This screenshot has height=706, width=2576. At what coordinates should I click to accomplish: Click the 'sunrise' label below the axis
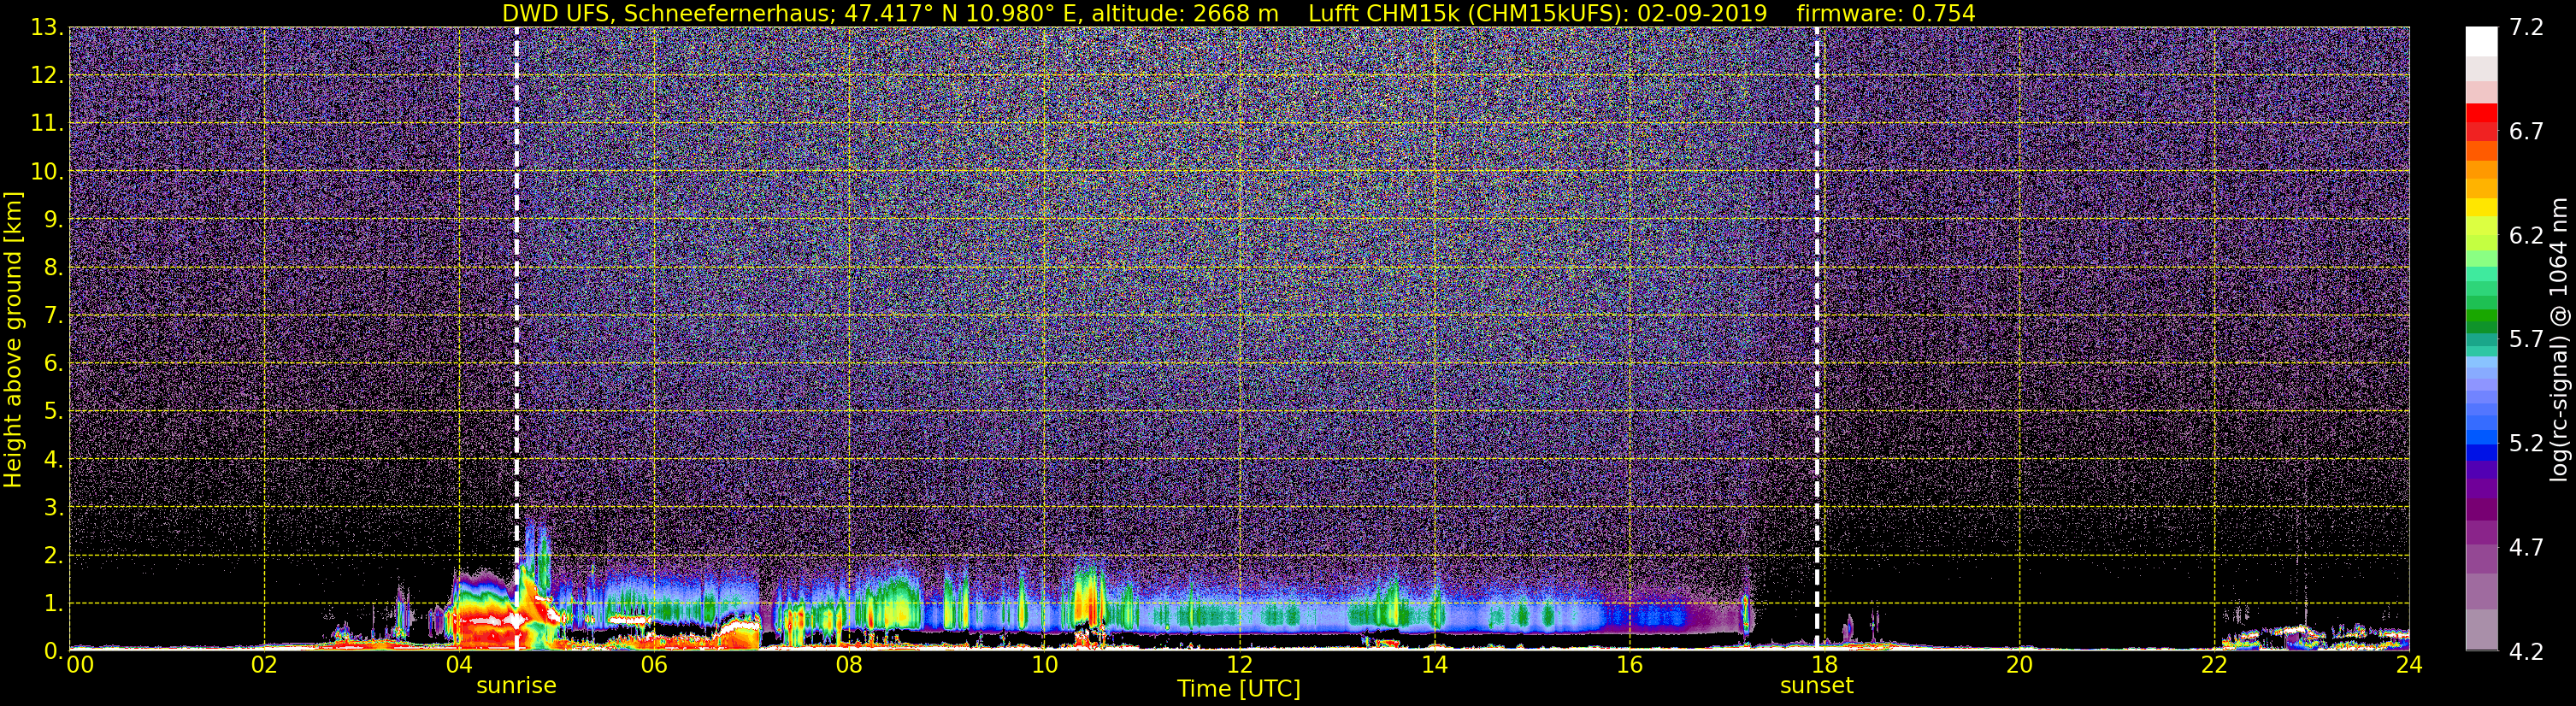(516, 686)
